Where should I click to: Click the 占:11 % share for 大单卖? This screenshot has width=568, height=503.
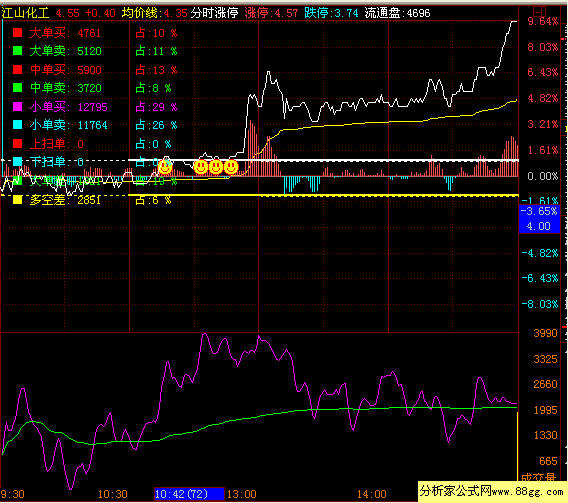(156, 51)
